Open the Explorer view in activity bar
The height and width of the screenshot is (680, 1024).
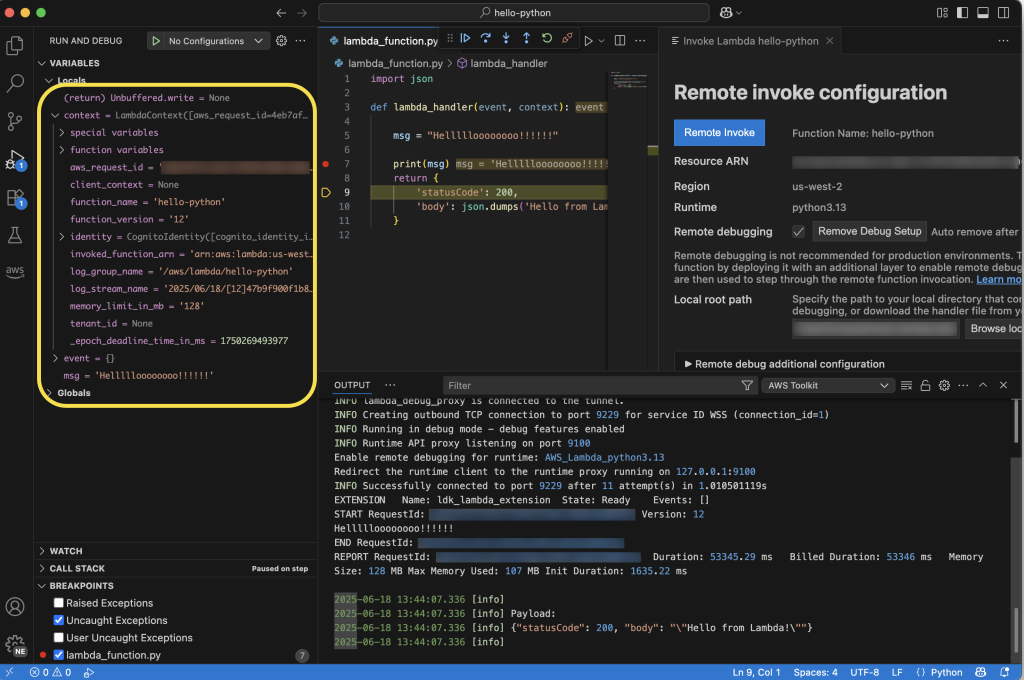click(15, 45)
